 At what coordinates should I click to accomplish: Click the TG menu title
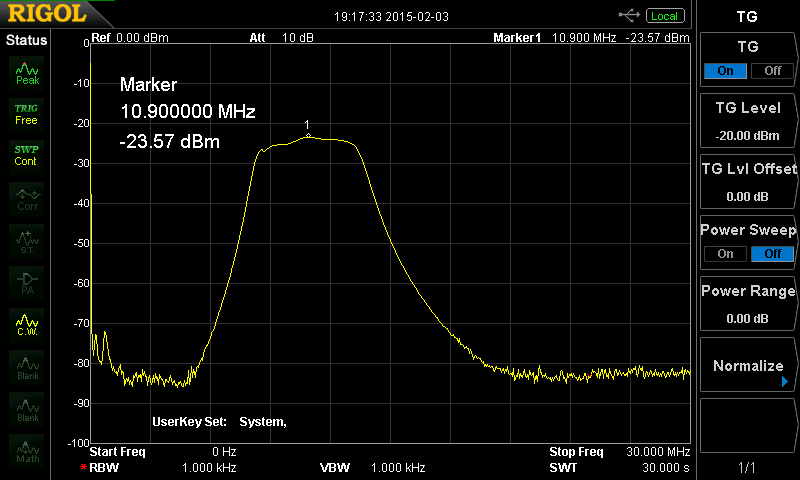pos(747,17)
